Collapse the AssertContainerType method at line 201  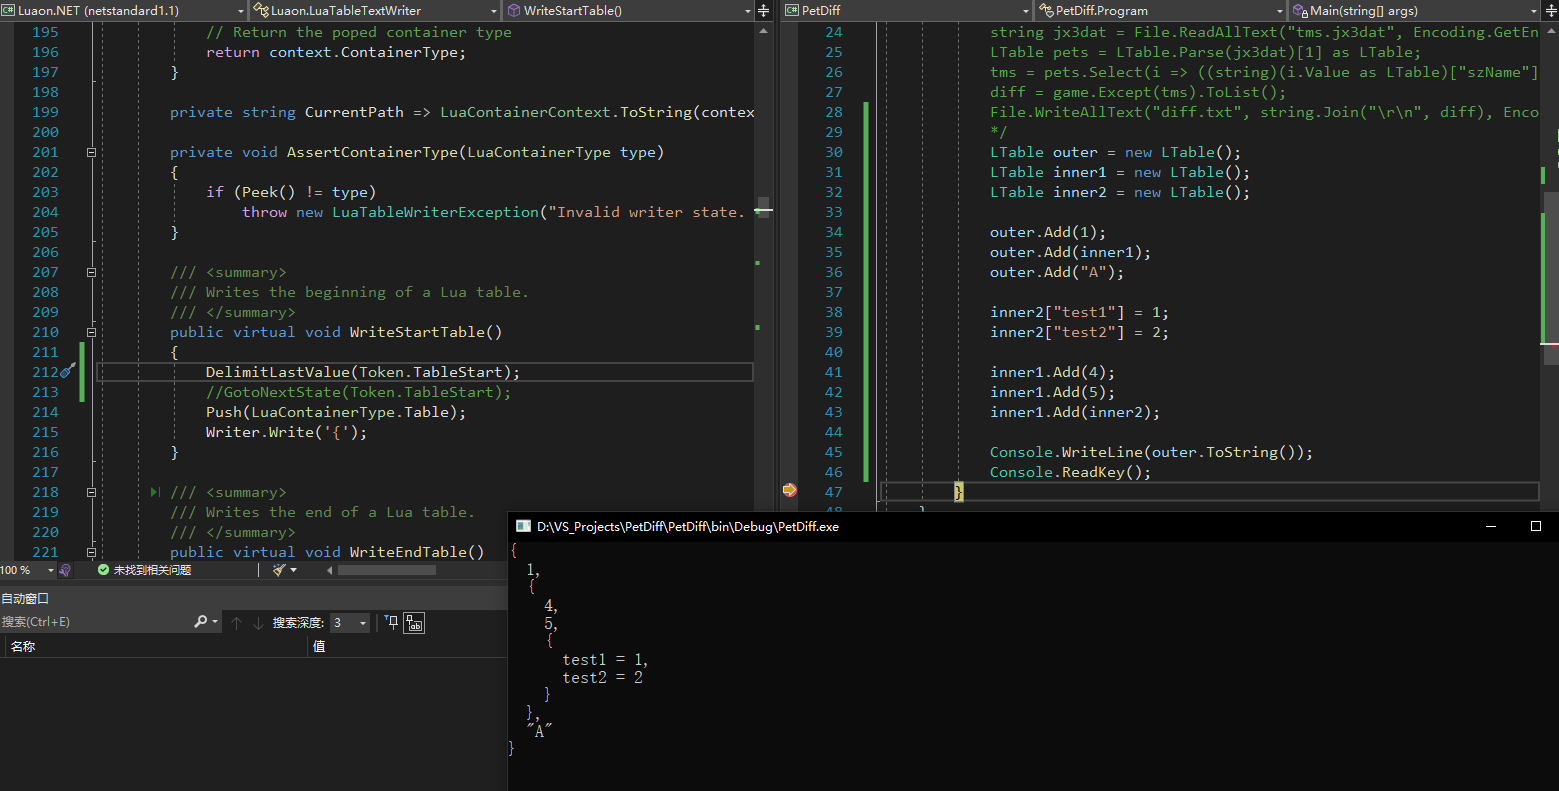tap(91, 152)
